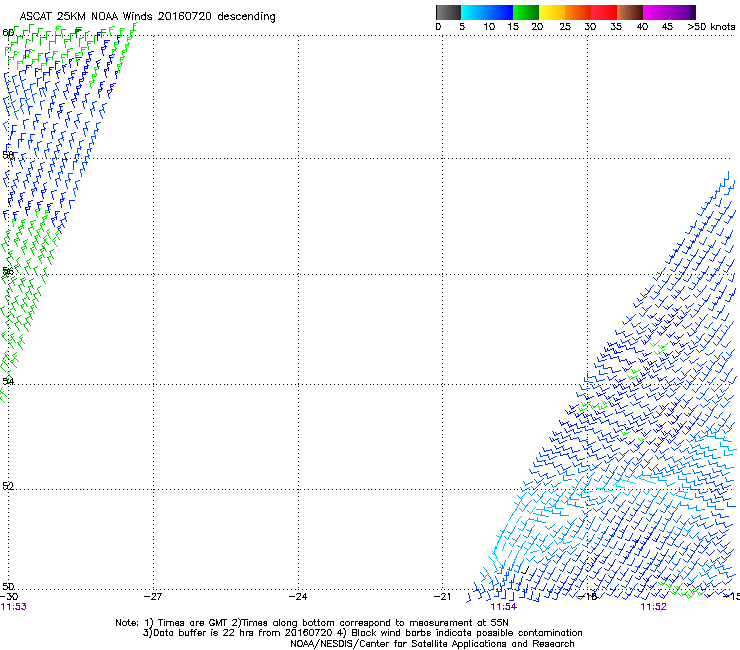Screen dimensions: 740x650
Task: Click the green 15-20 knots color segment
Action: pos(526,12)
